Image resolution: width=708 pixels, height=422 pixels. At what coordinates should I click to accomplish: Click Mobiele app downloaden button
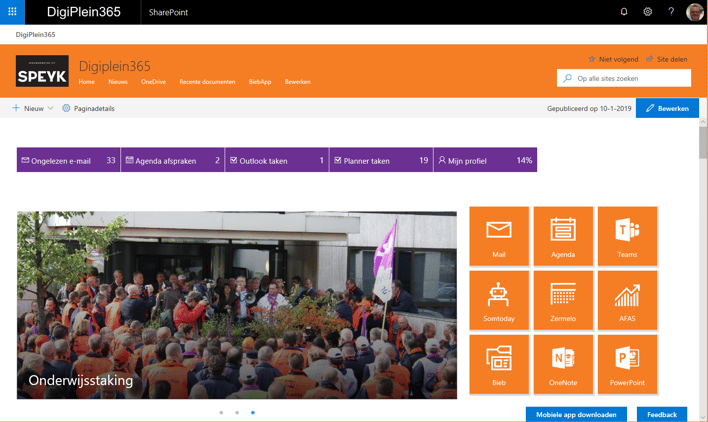[576, 414]
